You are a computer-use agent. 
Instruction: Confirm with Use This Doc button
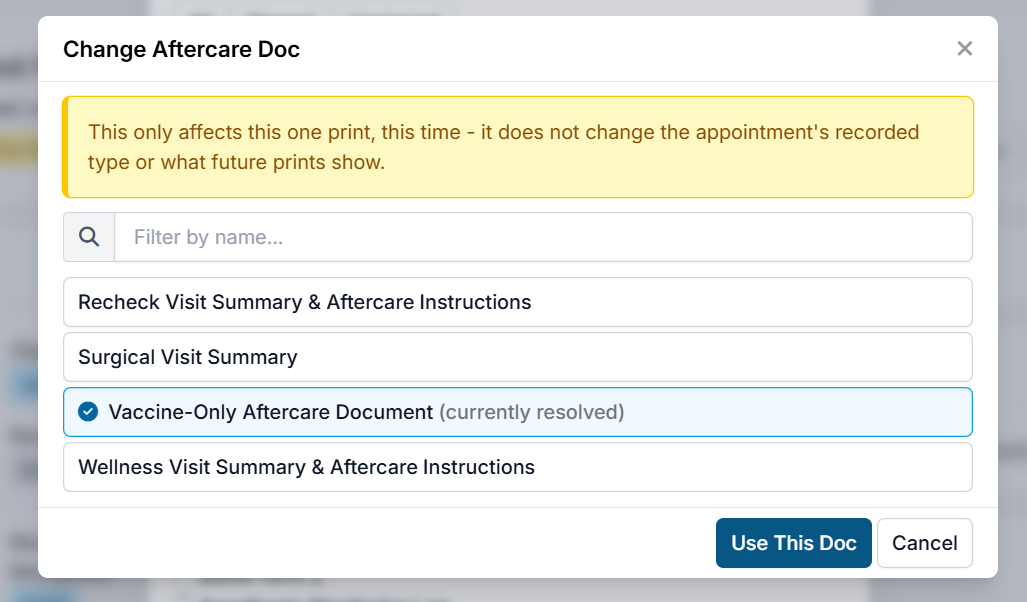tap(793, 543)
